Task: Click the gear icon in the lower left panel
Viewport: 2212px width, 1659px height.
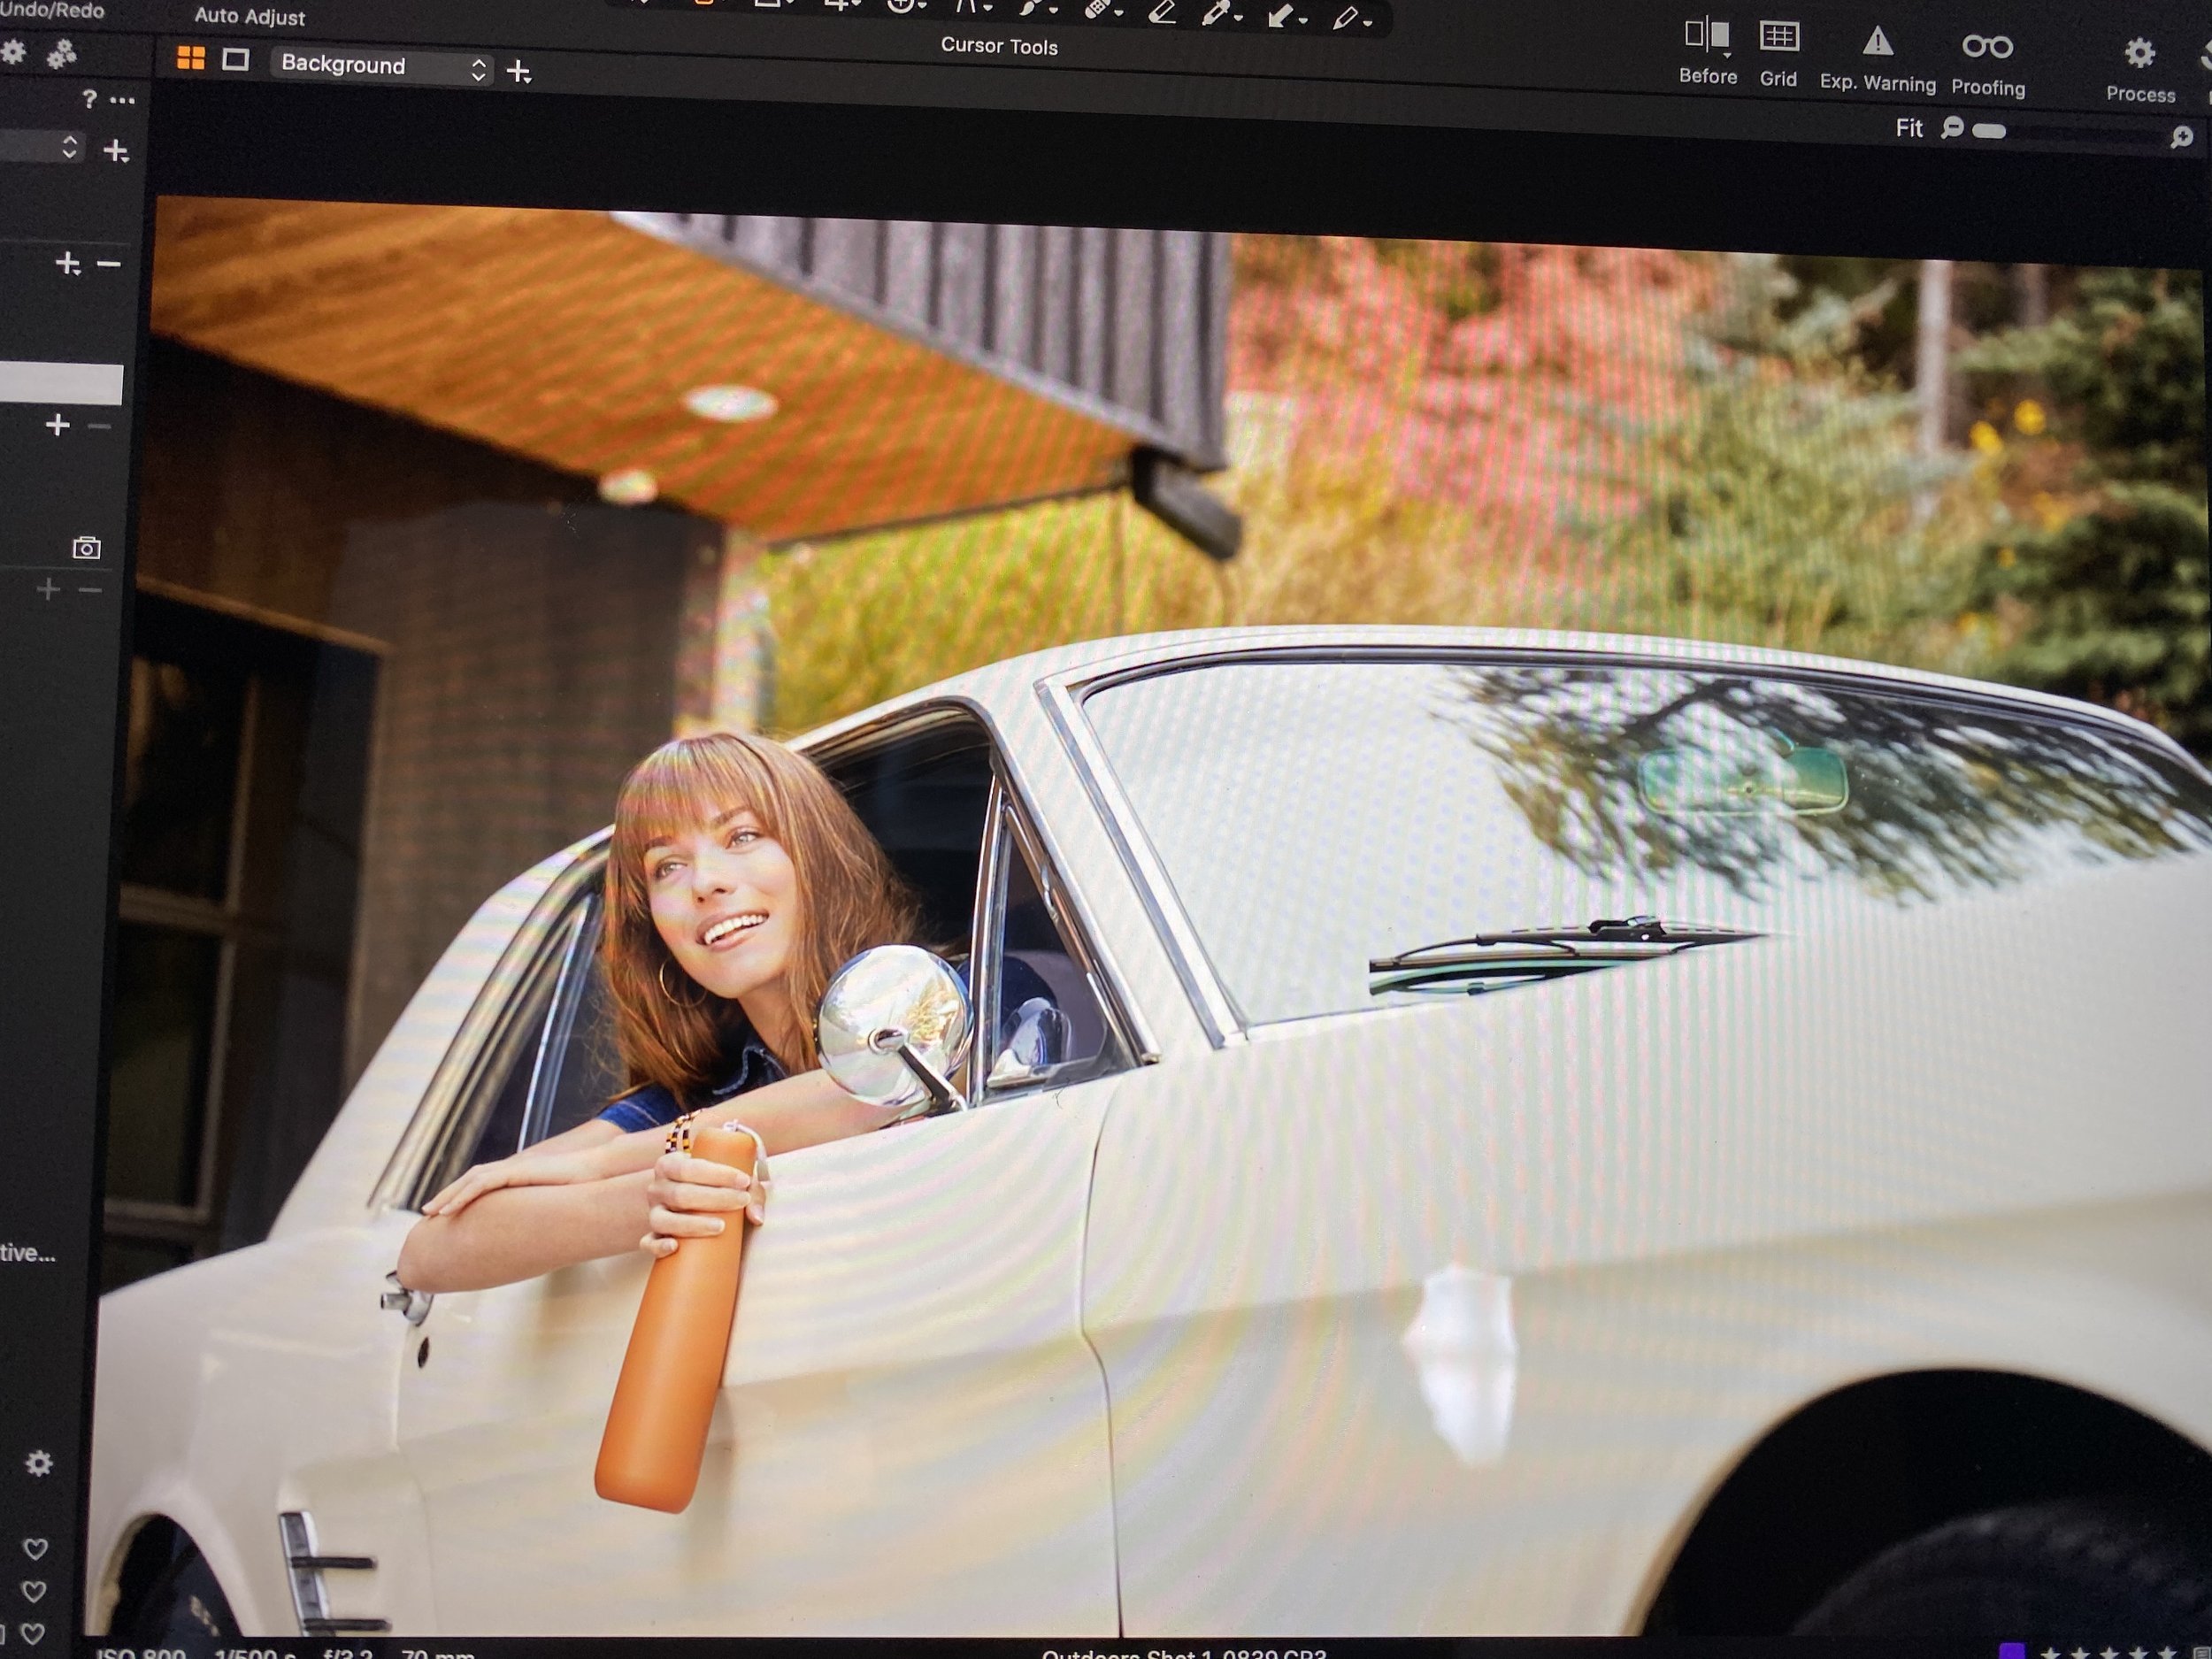Action: click(39, 1463)
